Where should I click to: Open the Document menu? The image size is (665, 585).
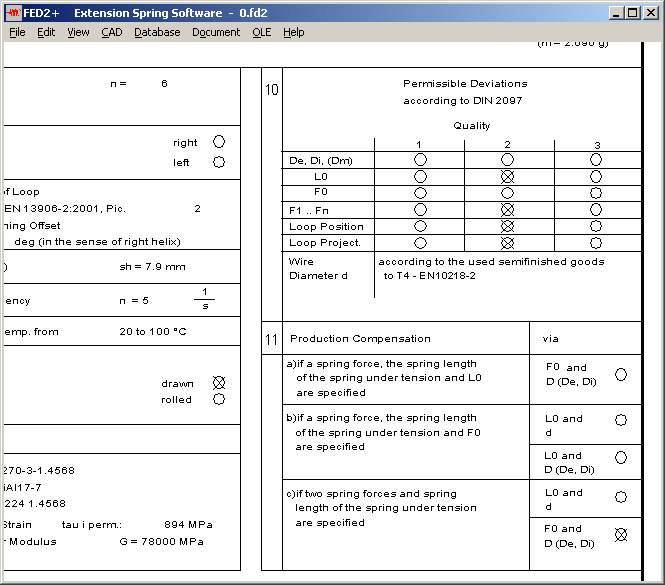(x=216, y=32)
